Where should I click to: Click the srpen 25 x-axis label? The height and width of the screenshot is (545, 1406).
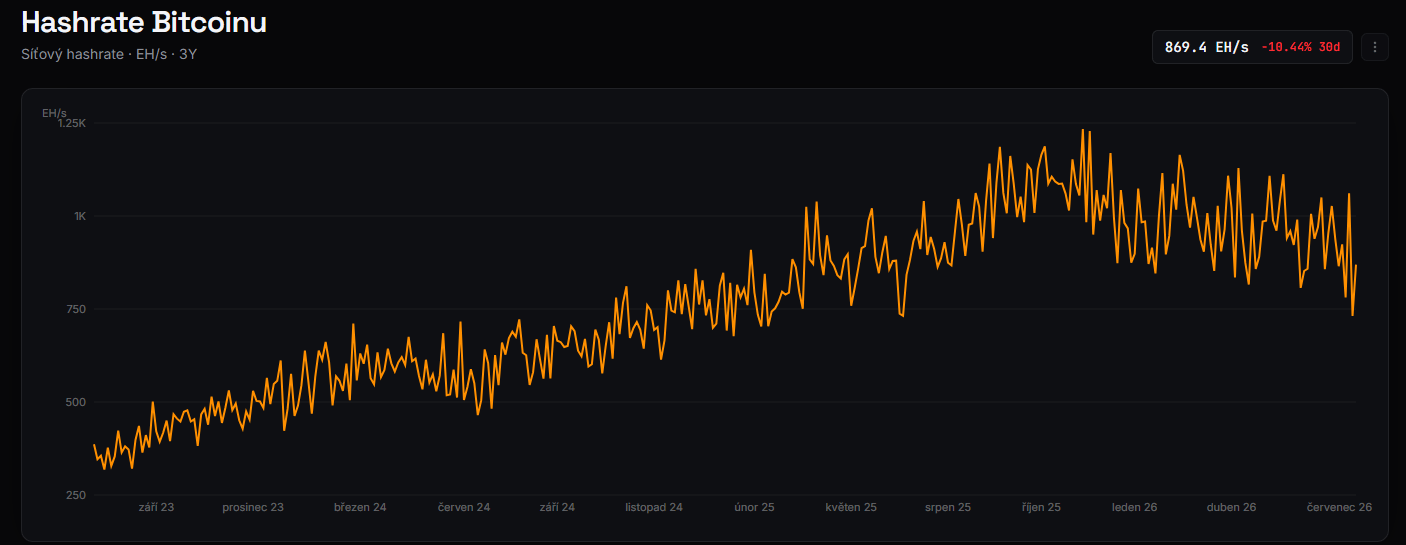coord(948,507)
